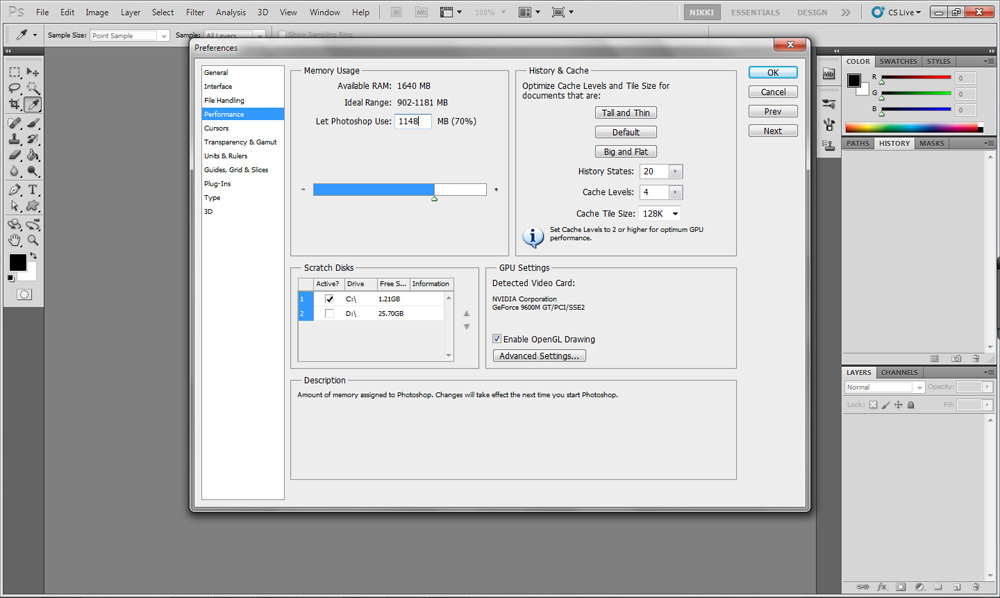
Task: Select the Hand tool
Action: (14, 240)
